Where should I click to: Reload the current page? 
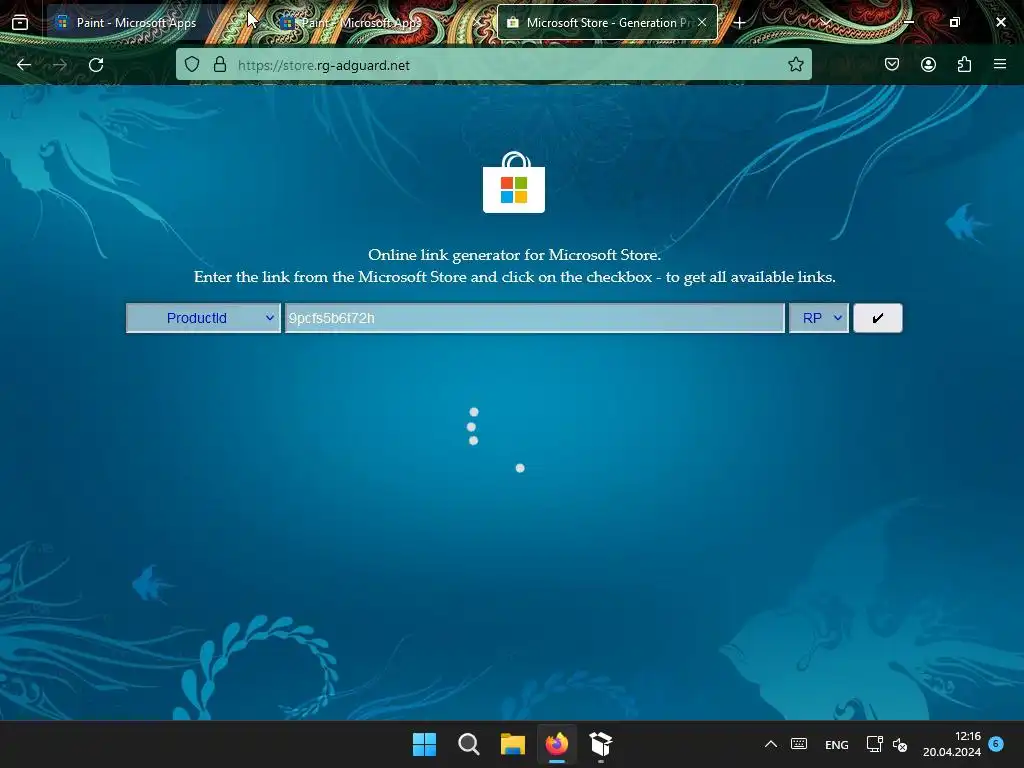tap(96, 65)
